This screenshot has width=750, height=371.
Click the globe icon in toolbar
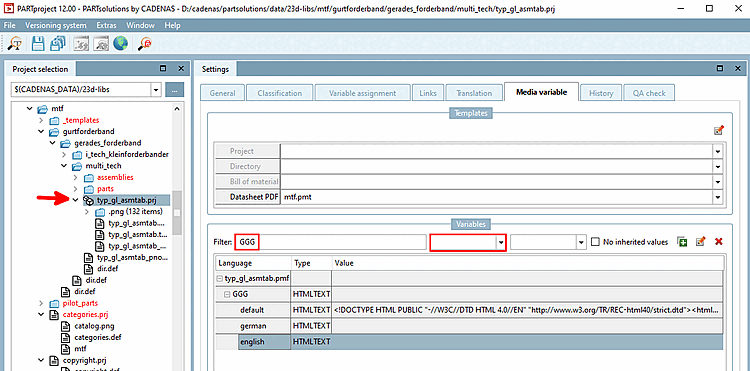coord(121,44)
